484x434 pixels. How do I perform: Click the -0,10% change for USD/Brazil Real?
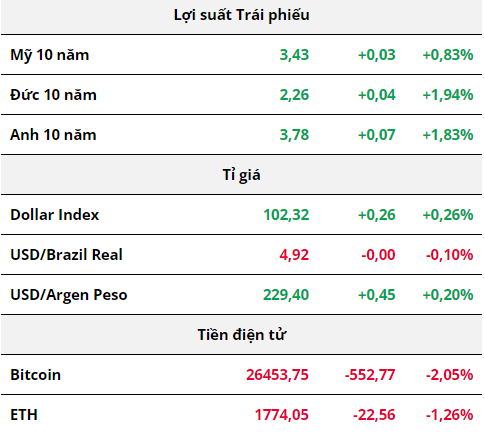[449, 255]
